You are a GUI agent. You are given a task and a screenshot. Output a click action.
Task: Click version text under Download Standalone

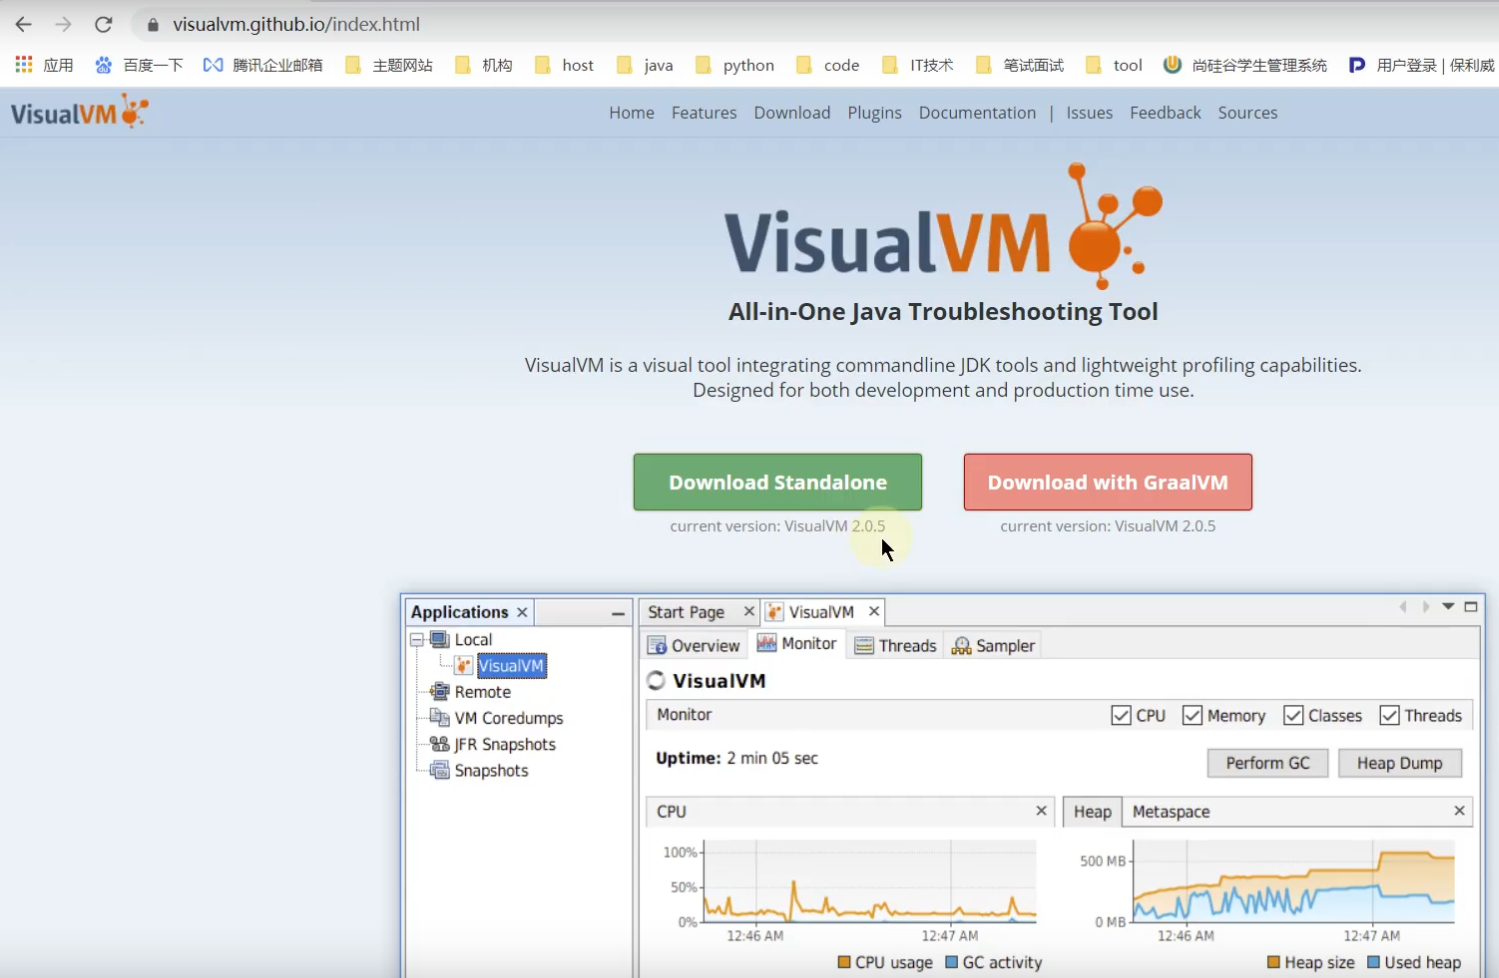pyautogui.click(x=777, y=526)
